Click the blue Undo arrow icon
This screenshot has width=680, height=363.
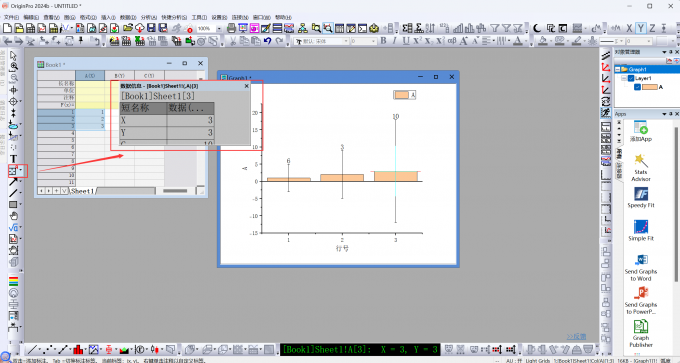[x=268, y=41]
